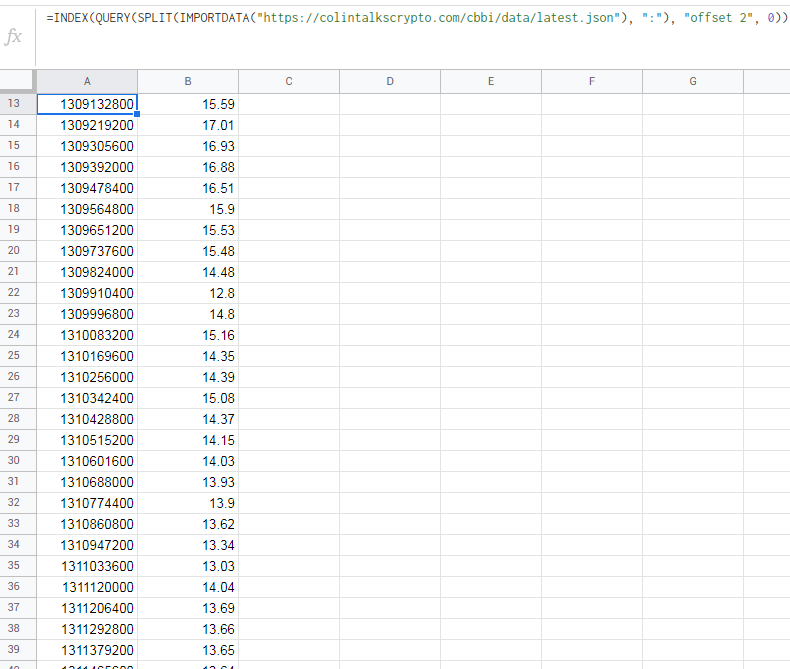
Task: Click cell containing 1309564800
Action: [87, 209]
